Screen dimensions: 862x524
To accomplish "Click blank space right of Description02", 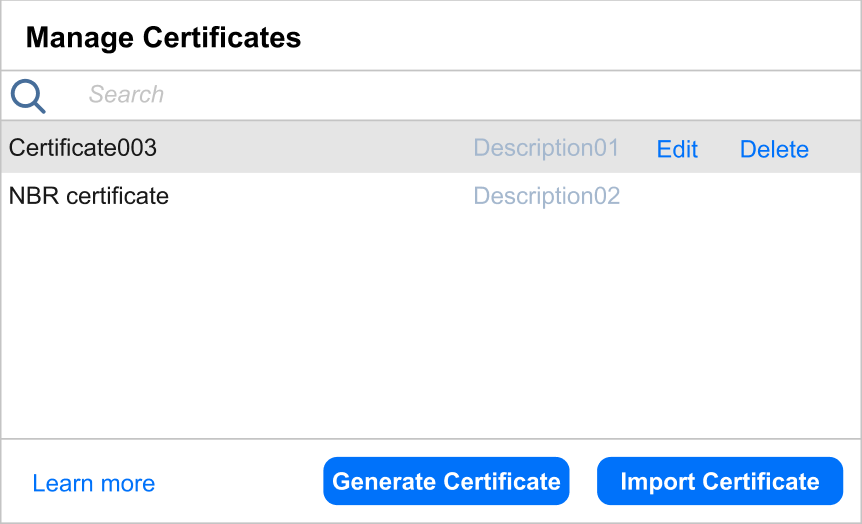I will (740, 196).
